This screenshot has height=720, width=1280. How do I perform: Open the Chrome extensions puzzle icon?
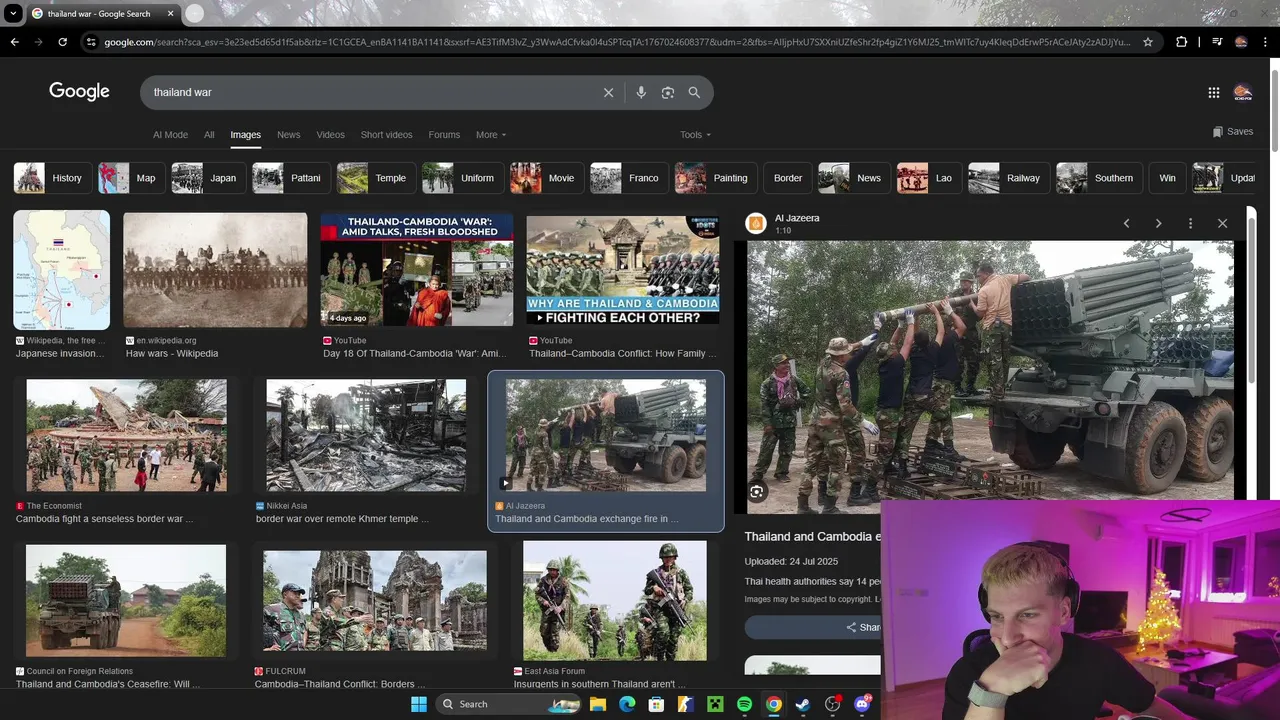click(x=1182, y=42)
